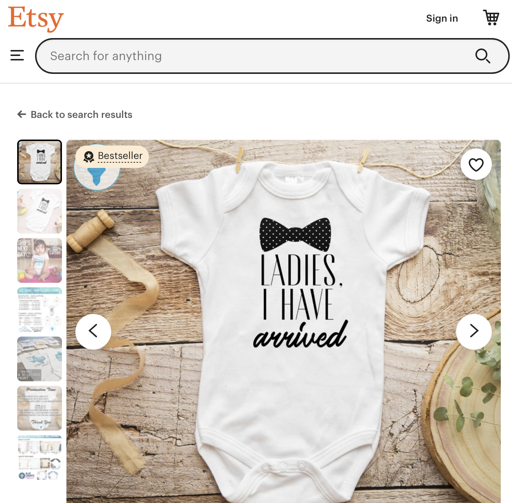Select the last thumbnail in gallery
This screenshot has width=512, height=503.
point(39,457)
